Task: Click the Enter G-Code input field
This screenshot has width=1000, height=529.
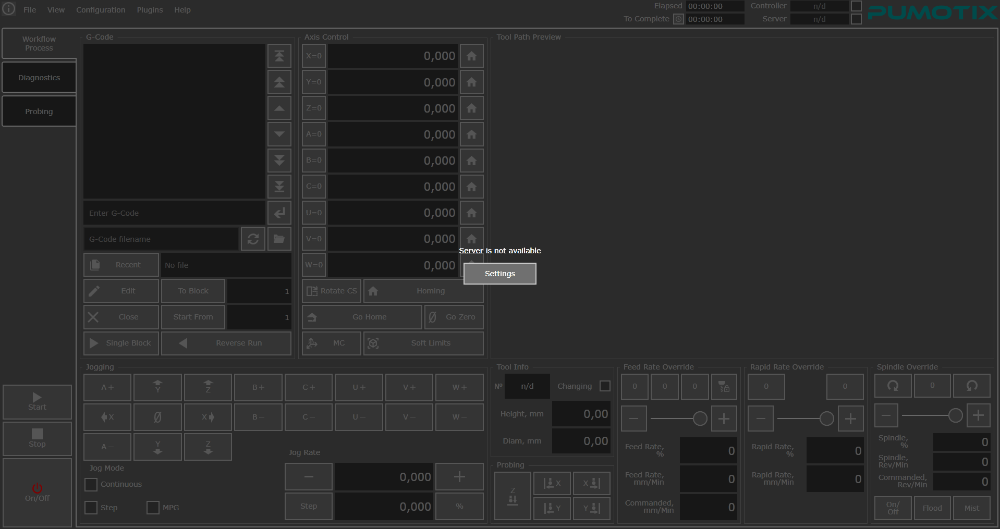Action: (x=174, y=213)
